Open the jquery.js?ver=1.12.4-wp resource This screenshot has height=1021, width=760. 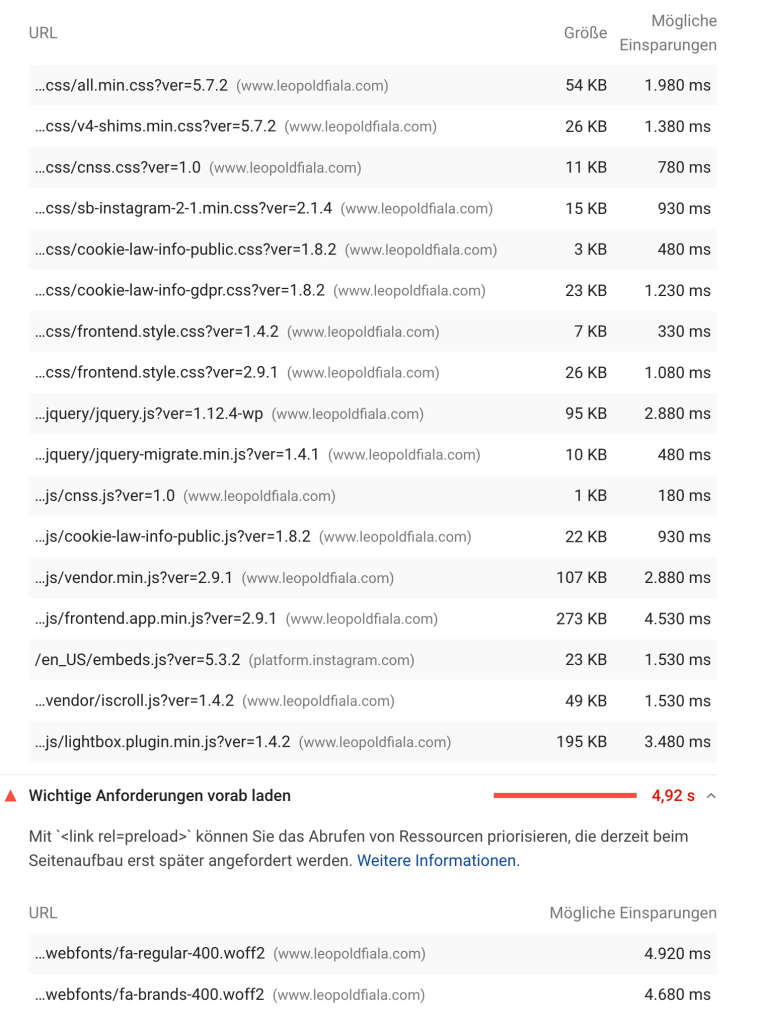coord(149,414)
